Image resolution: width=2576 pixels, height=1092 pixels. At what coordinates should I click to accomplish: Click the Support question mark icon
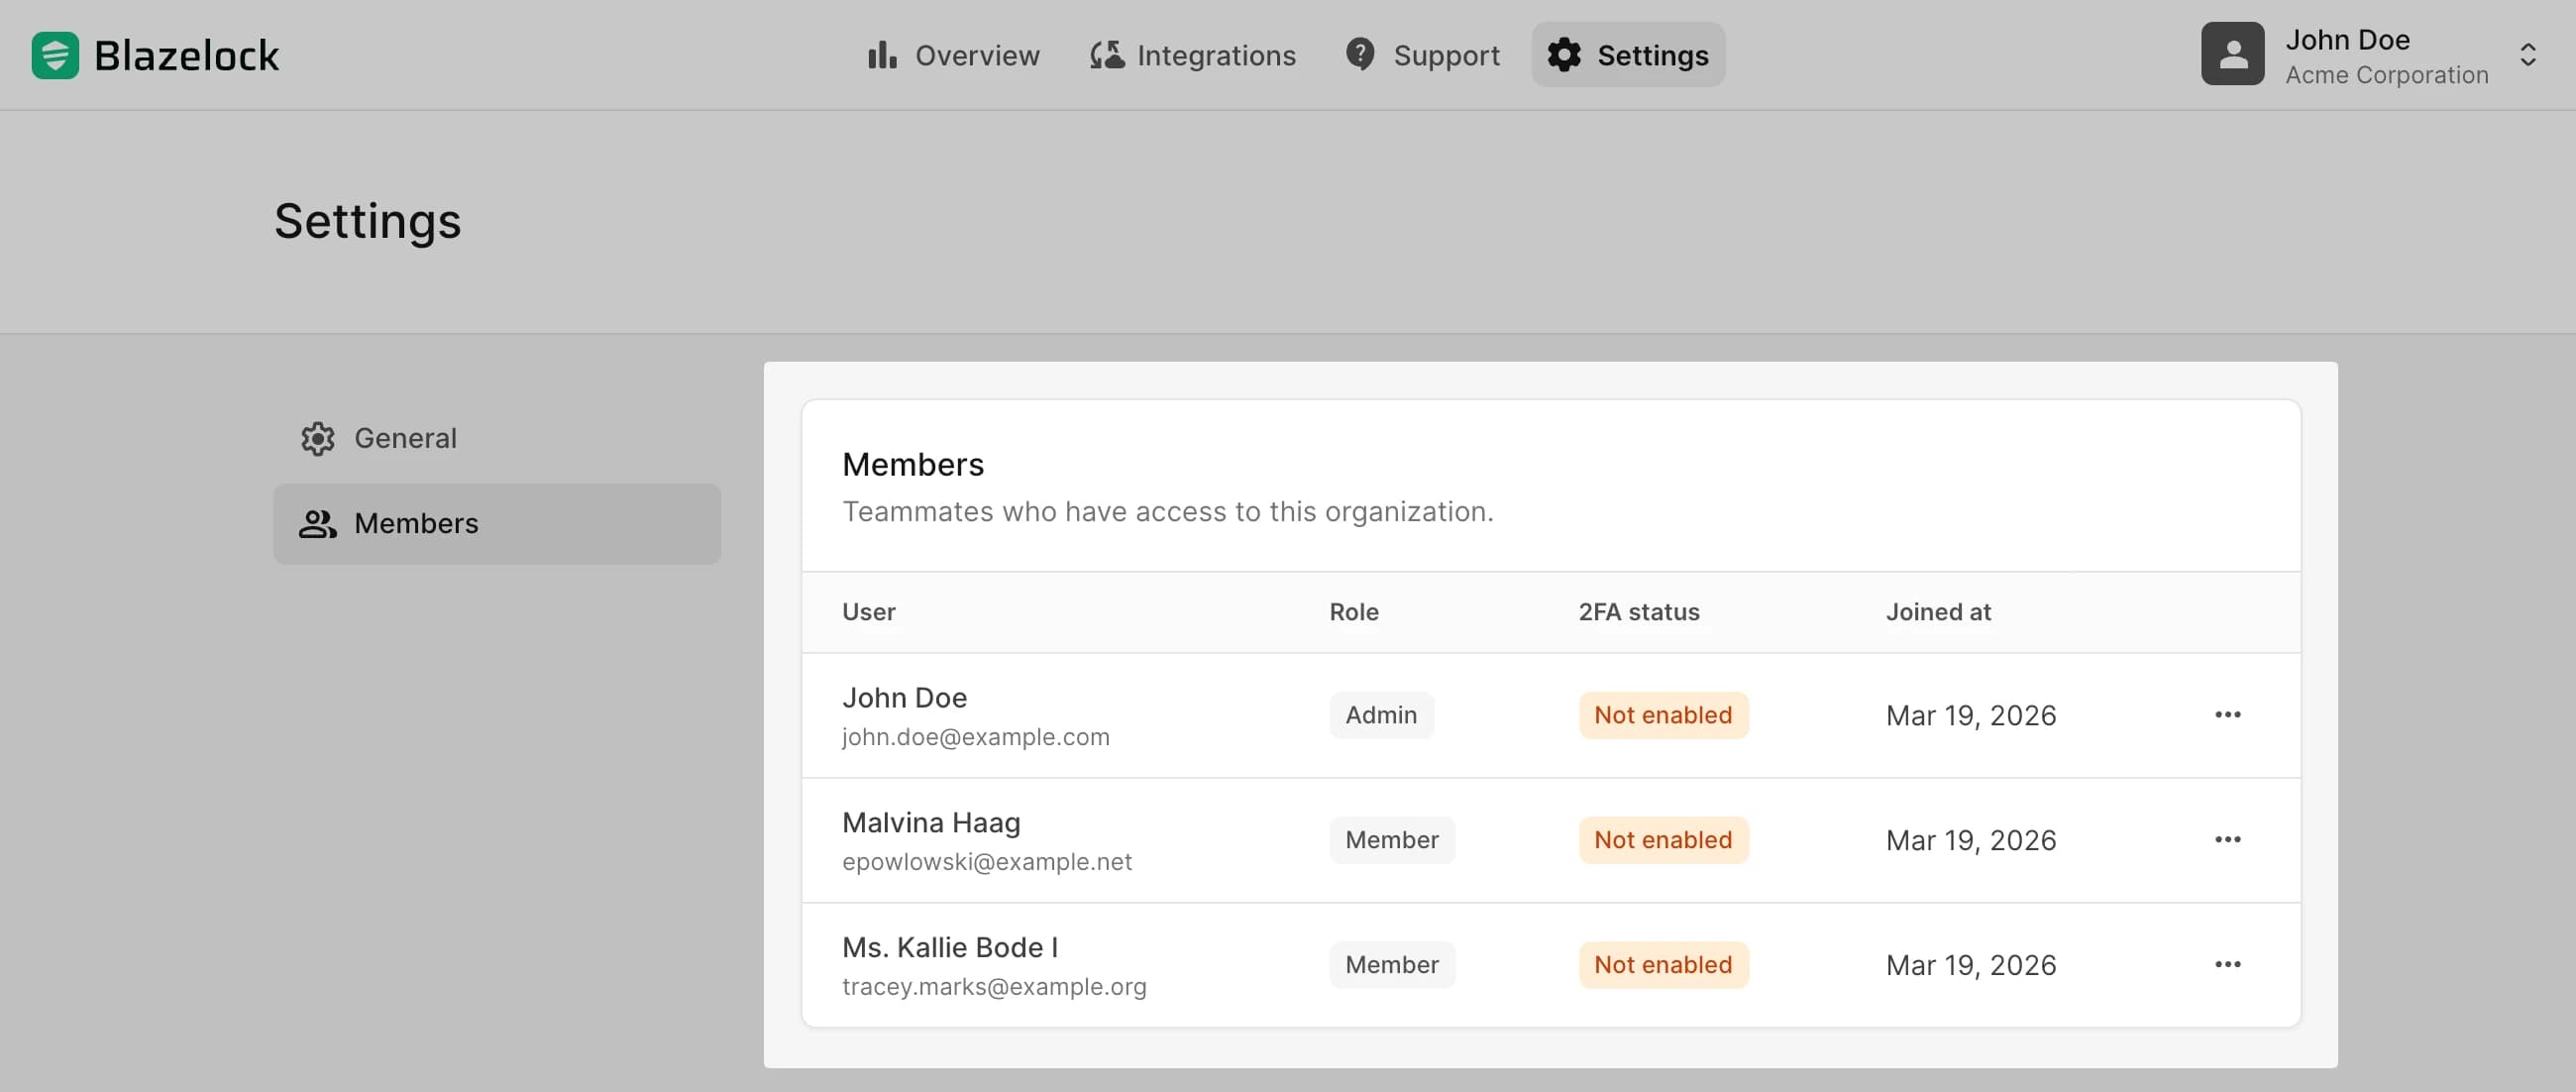pyautogui.click(x=1359, y=54)
